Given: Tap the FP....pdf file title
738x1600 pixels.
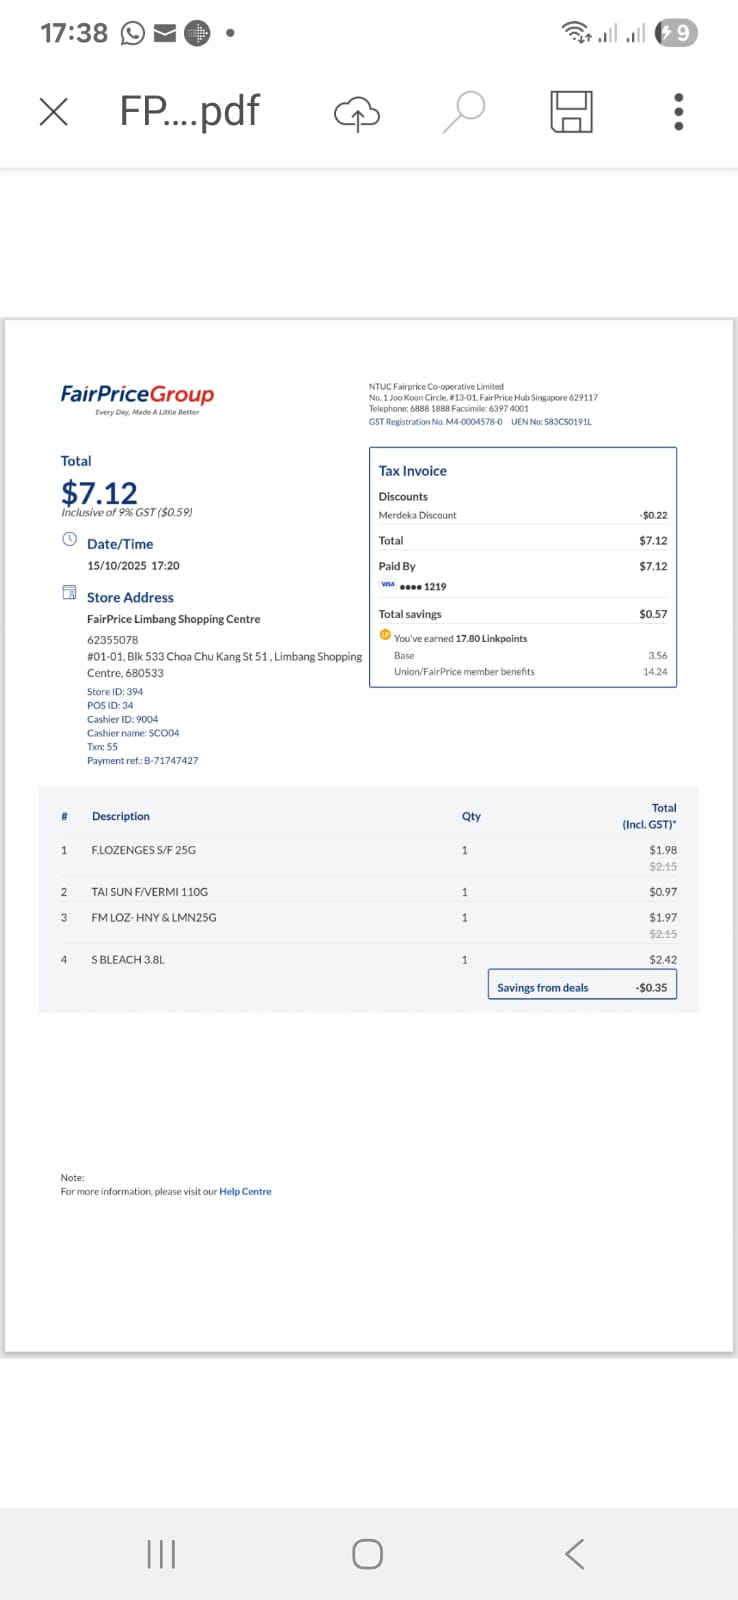Looking at the screenshot, I should tap(189, 111).
